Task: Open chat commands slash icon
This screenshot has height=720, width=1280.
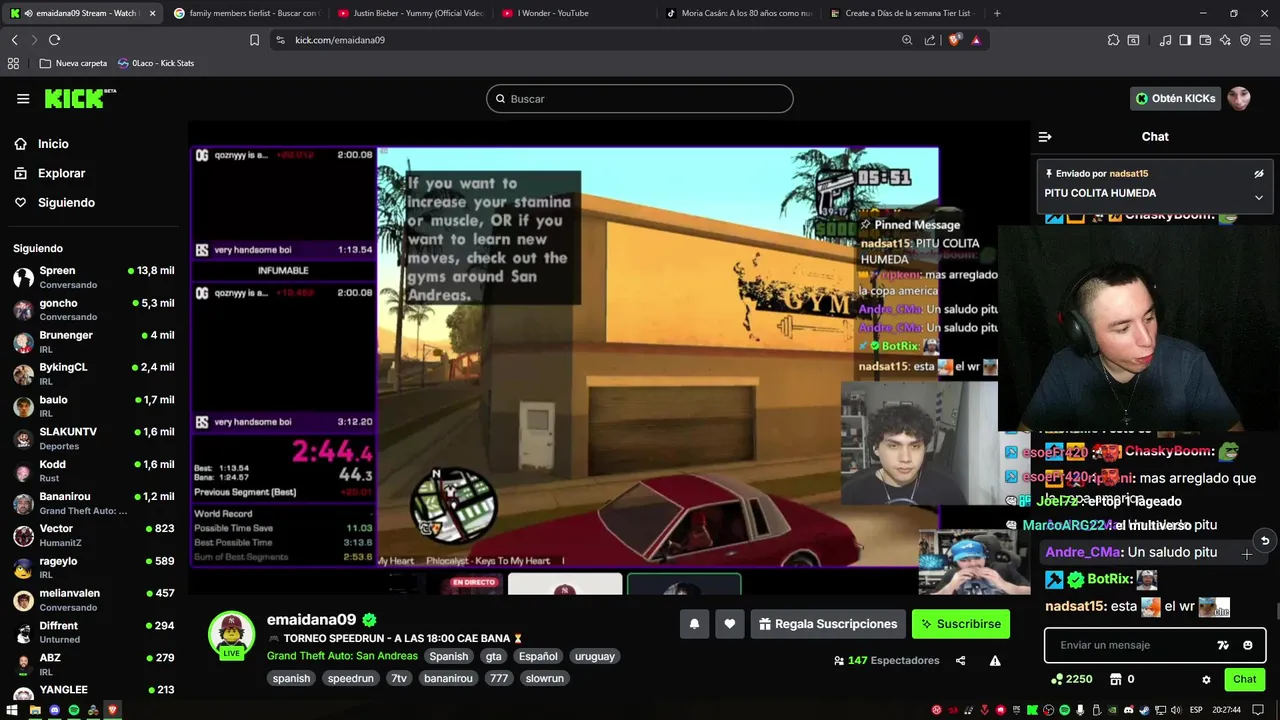Action: pyautogui.click(x=1223, y=645)
